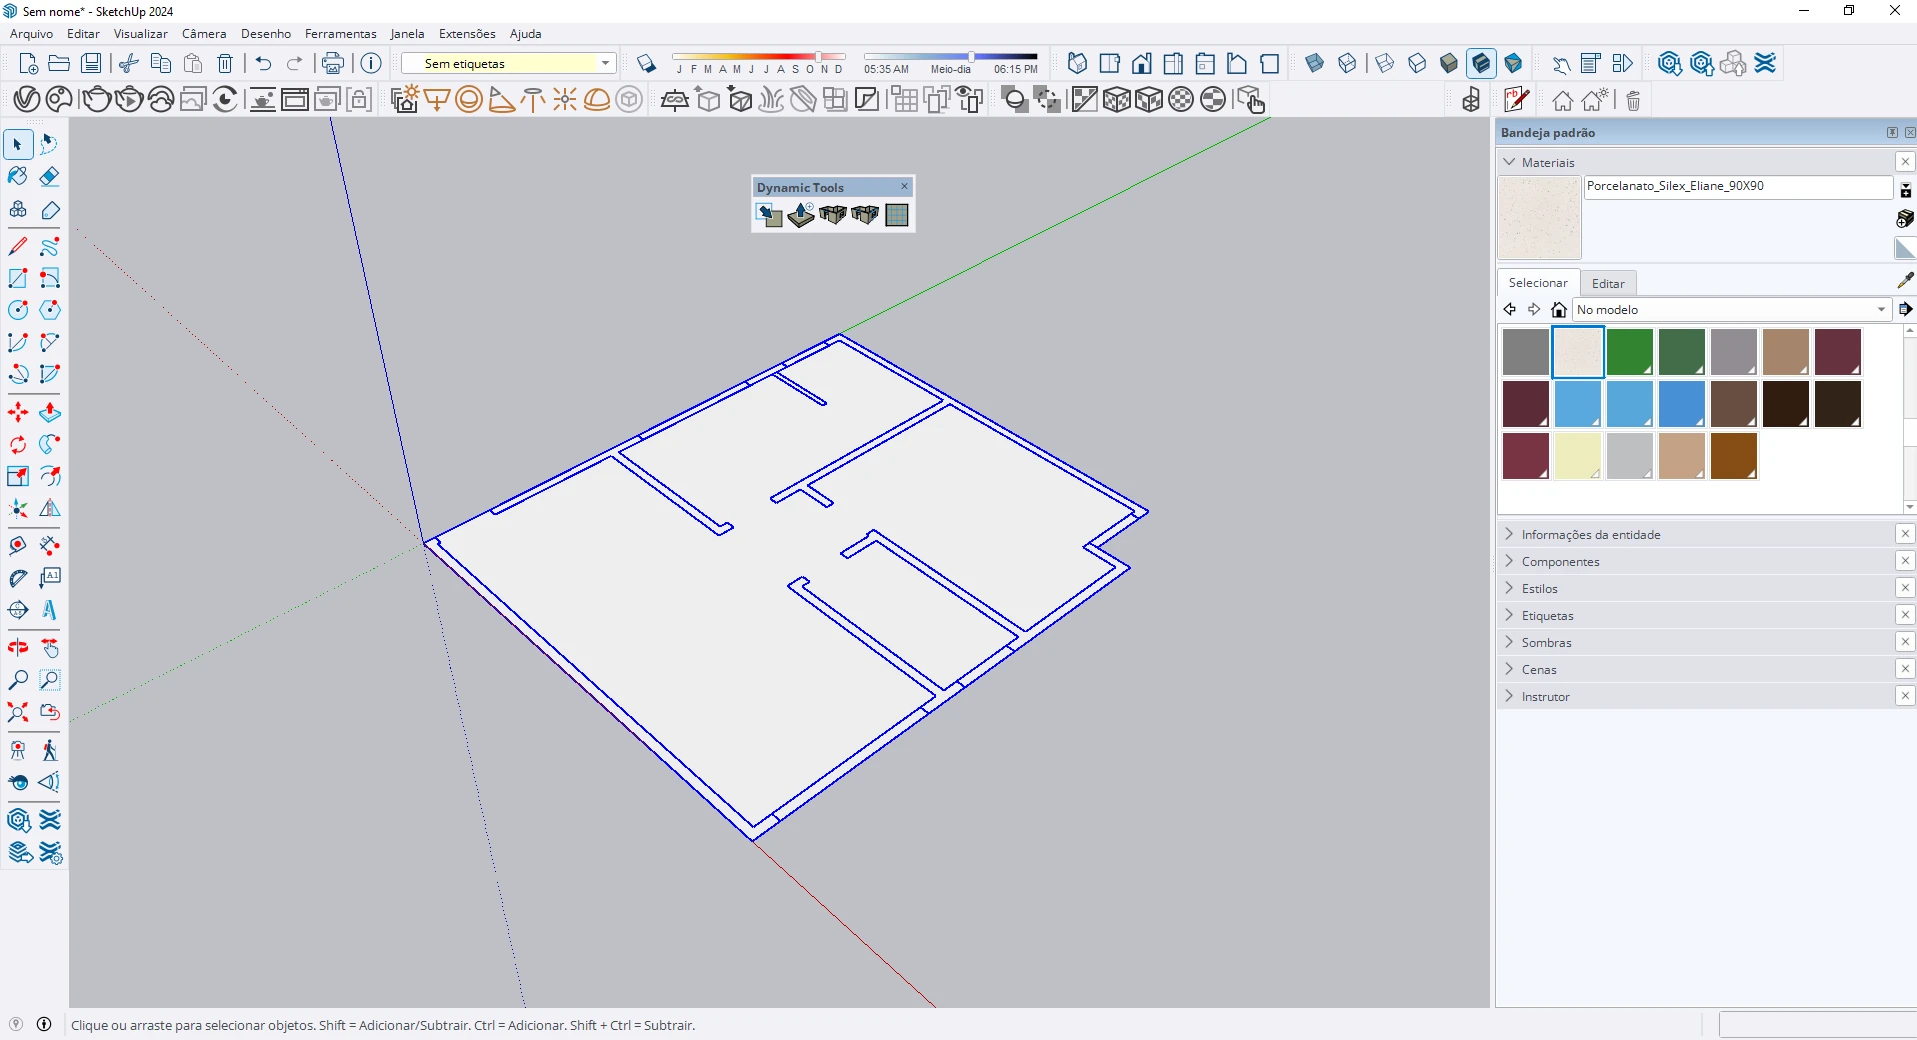Click materials back arrow button
The image size is (1917, 1040).
[1510, 310]
